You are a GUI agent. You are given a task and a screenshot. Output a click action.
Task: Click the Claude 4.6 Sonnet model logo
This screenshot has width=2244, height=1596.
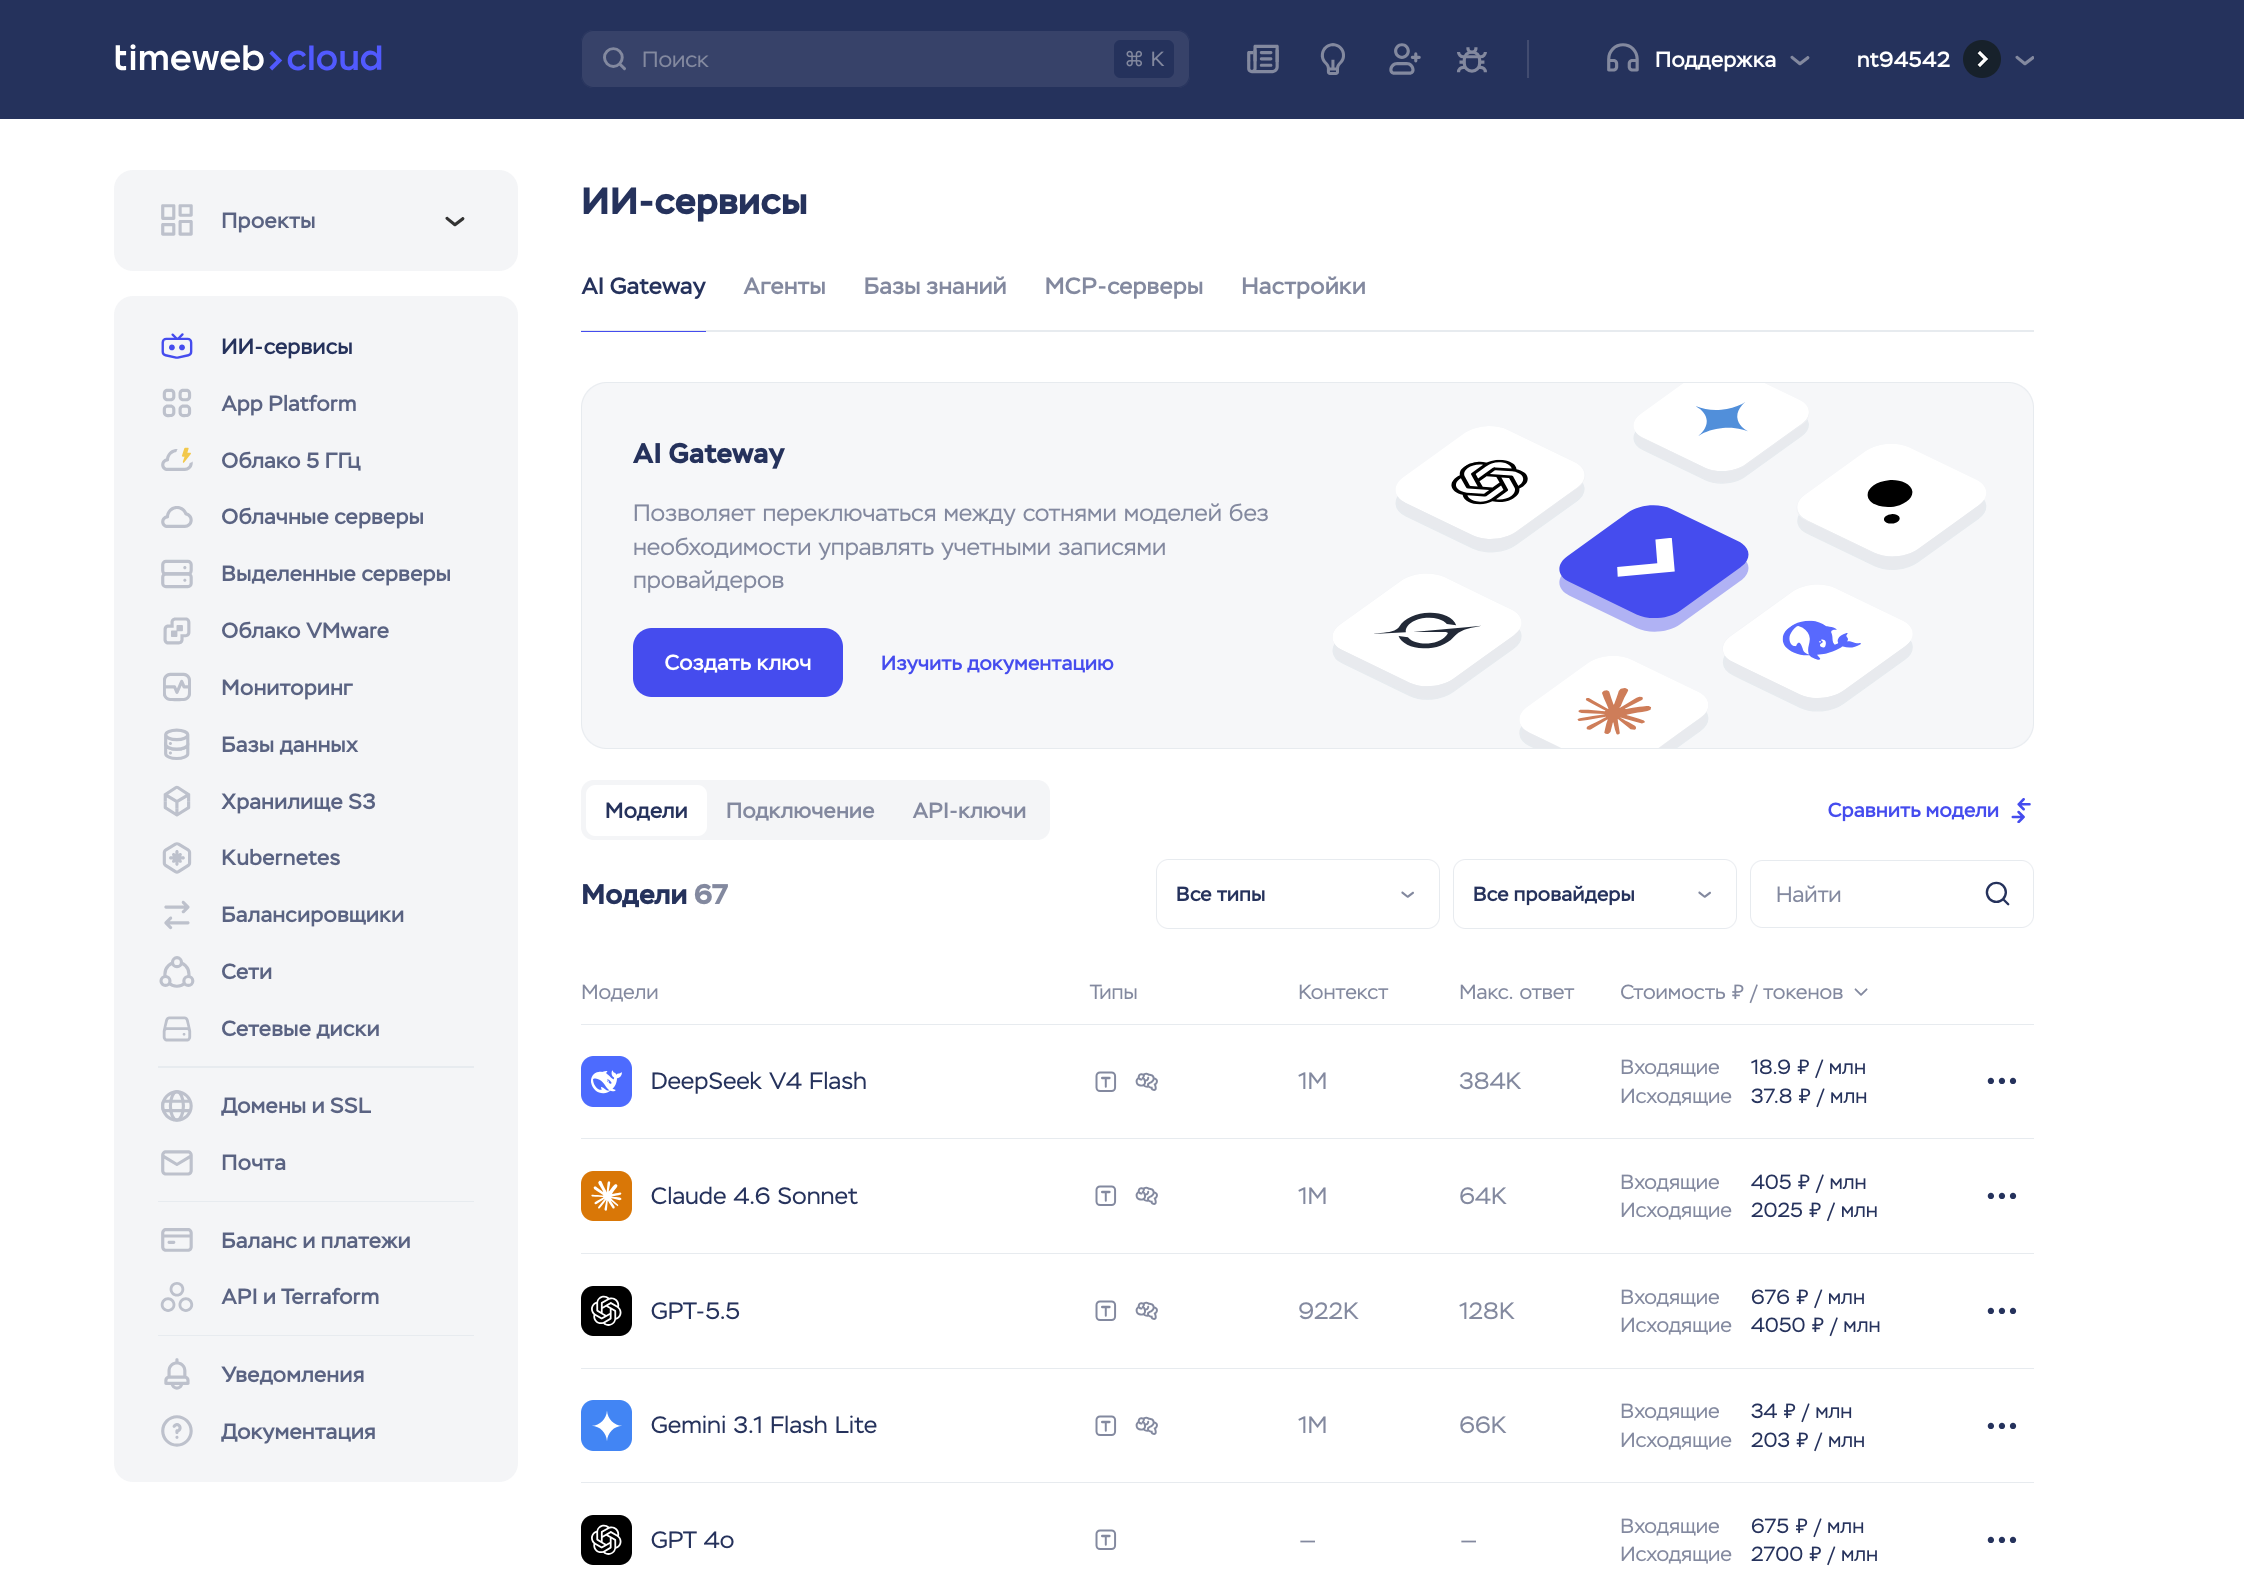[606, 1196]
